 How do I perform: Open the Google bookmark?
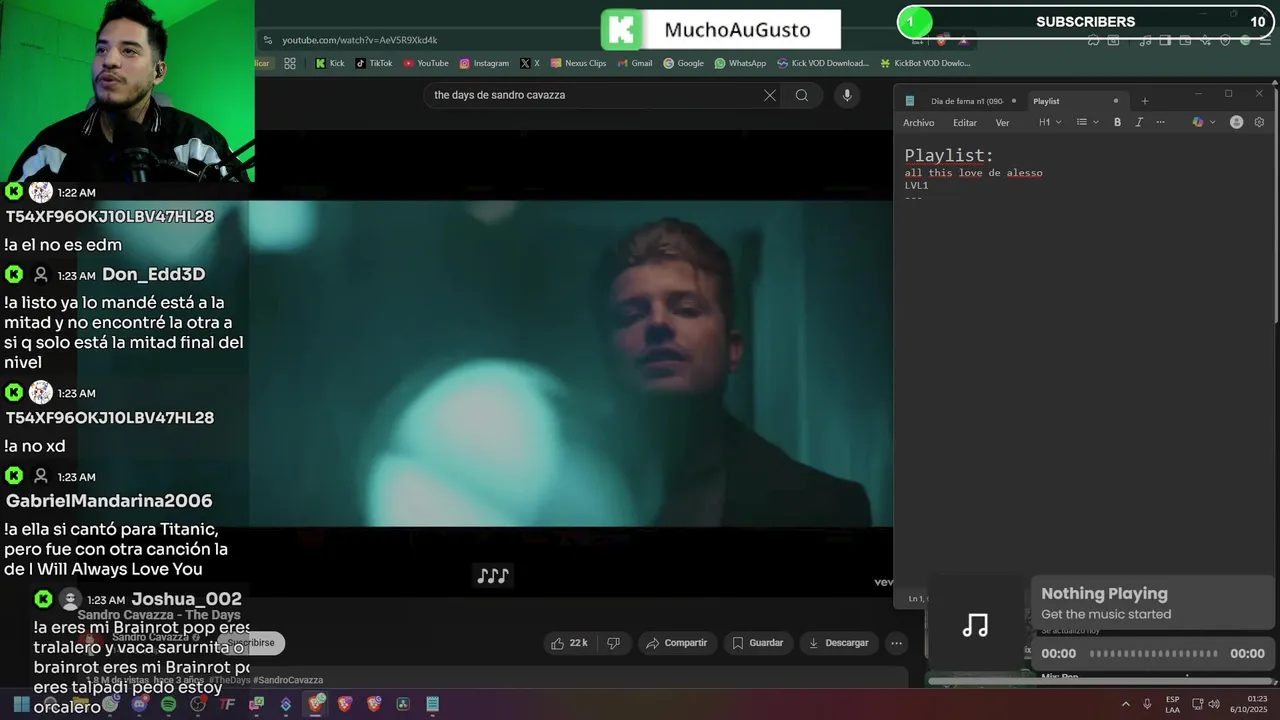pyautogui.click(x=683, y=63)
